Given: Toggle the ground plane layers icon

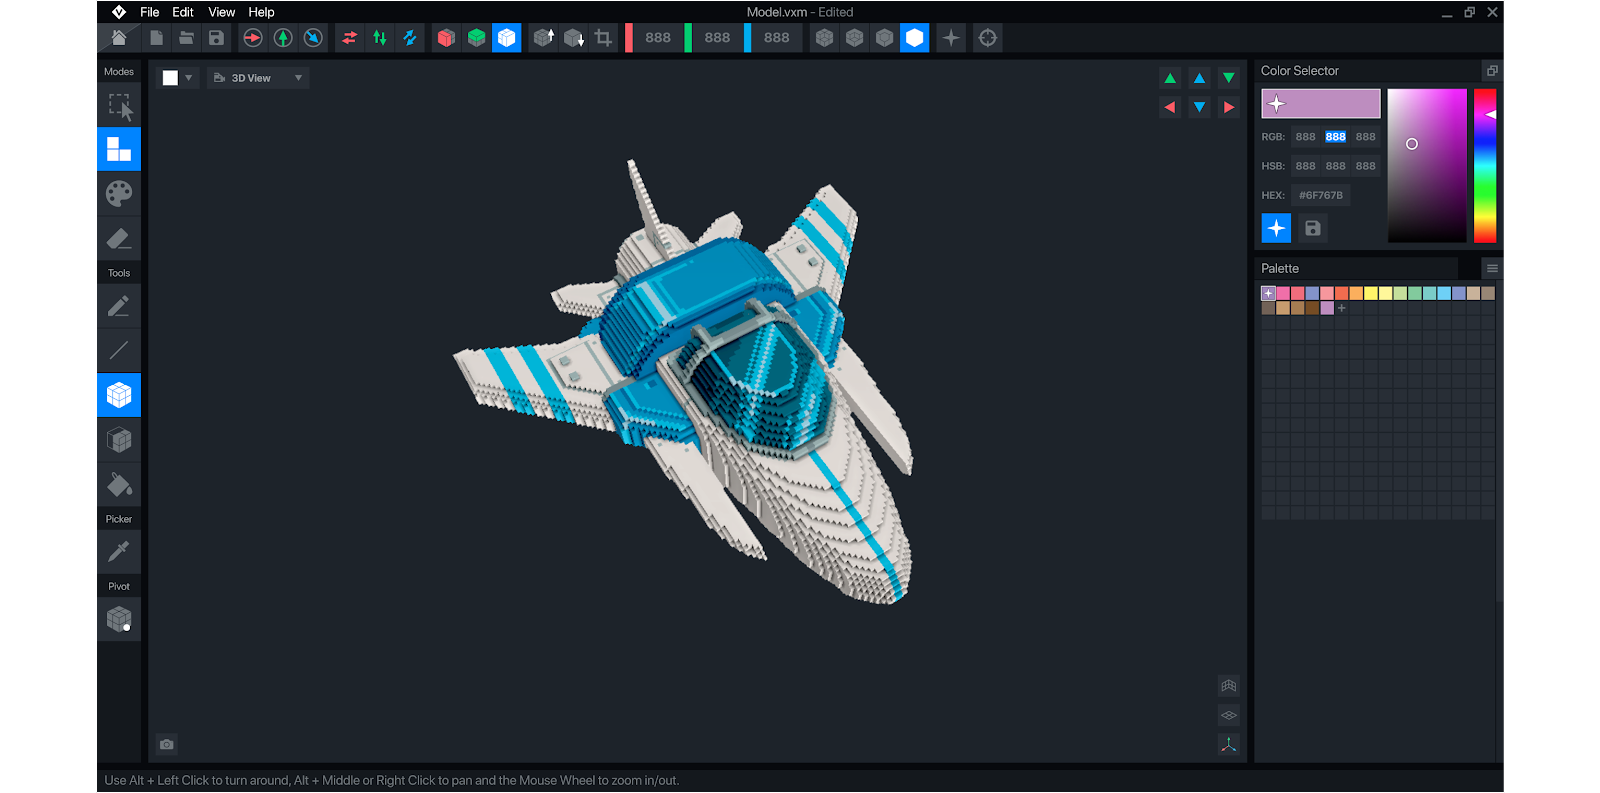Looking at the screenshot, I should coord(1229,715).
